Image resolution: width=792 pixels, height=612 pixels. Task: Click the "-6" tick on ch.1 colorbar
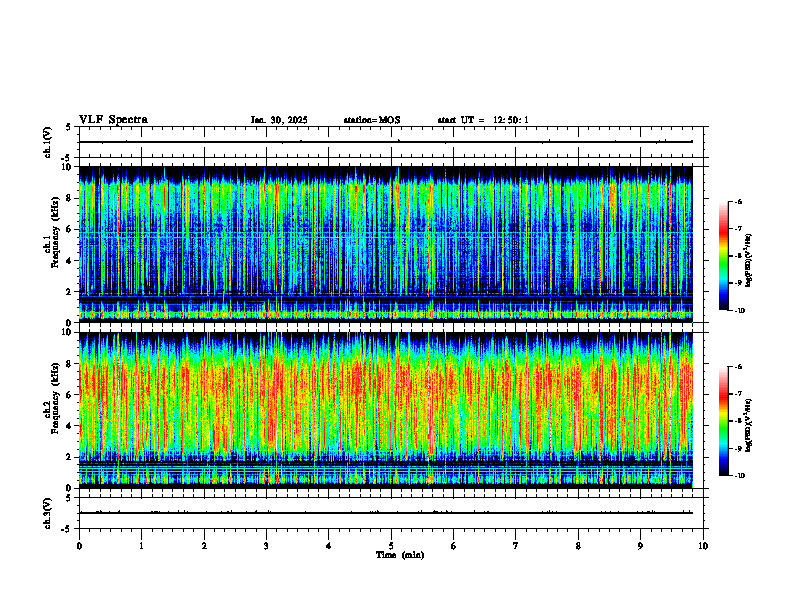pyautogui.click(x=738, y=201)
